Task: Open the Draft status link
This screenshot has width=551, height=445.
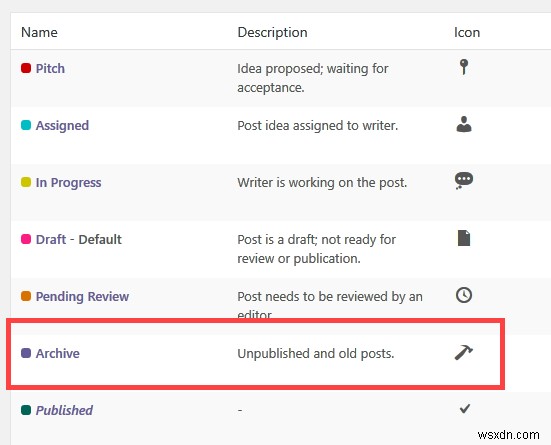Action: 51,239
